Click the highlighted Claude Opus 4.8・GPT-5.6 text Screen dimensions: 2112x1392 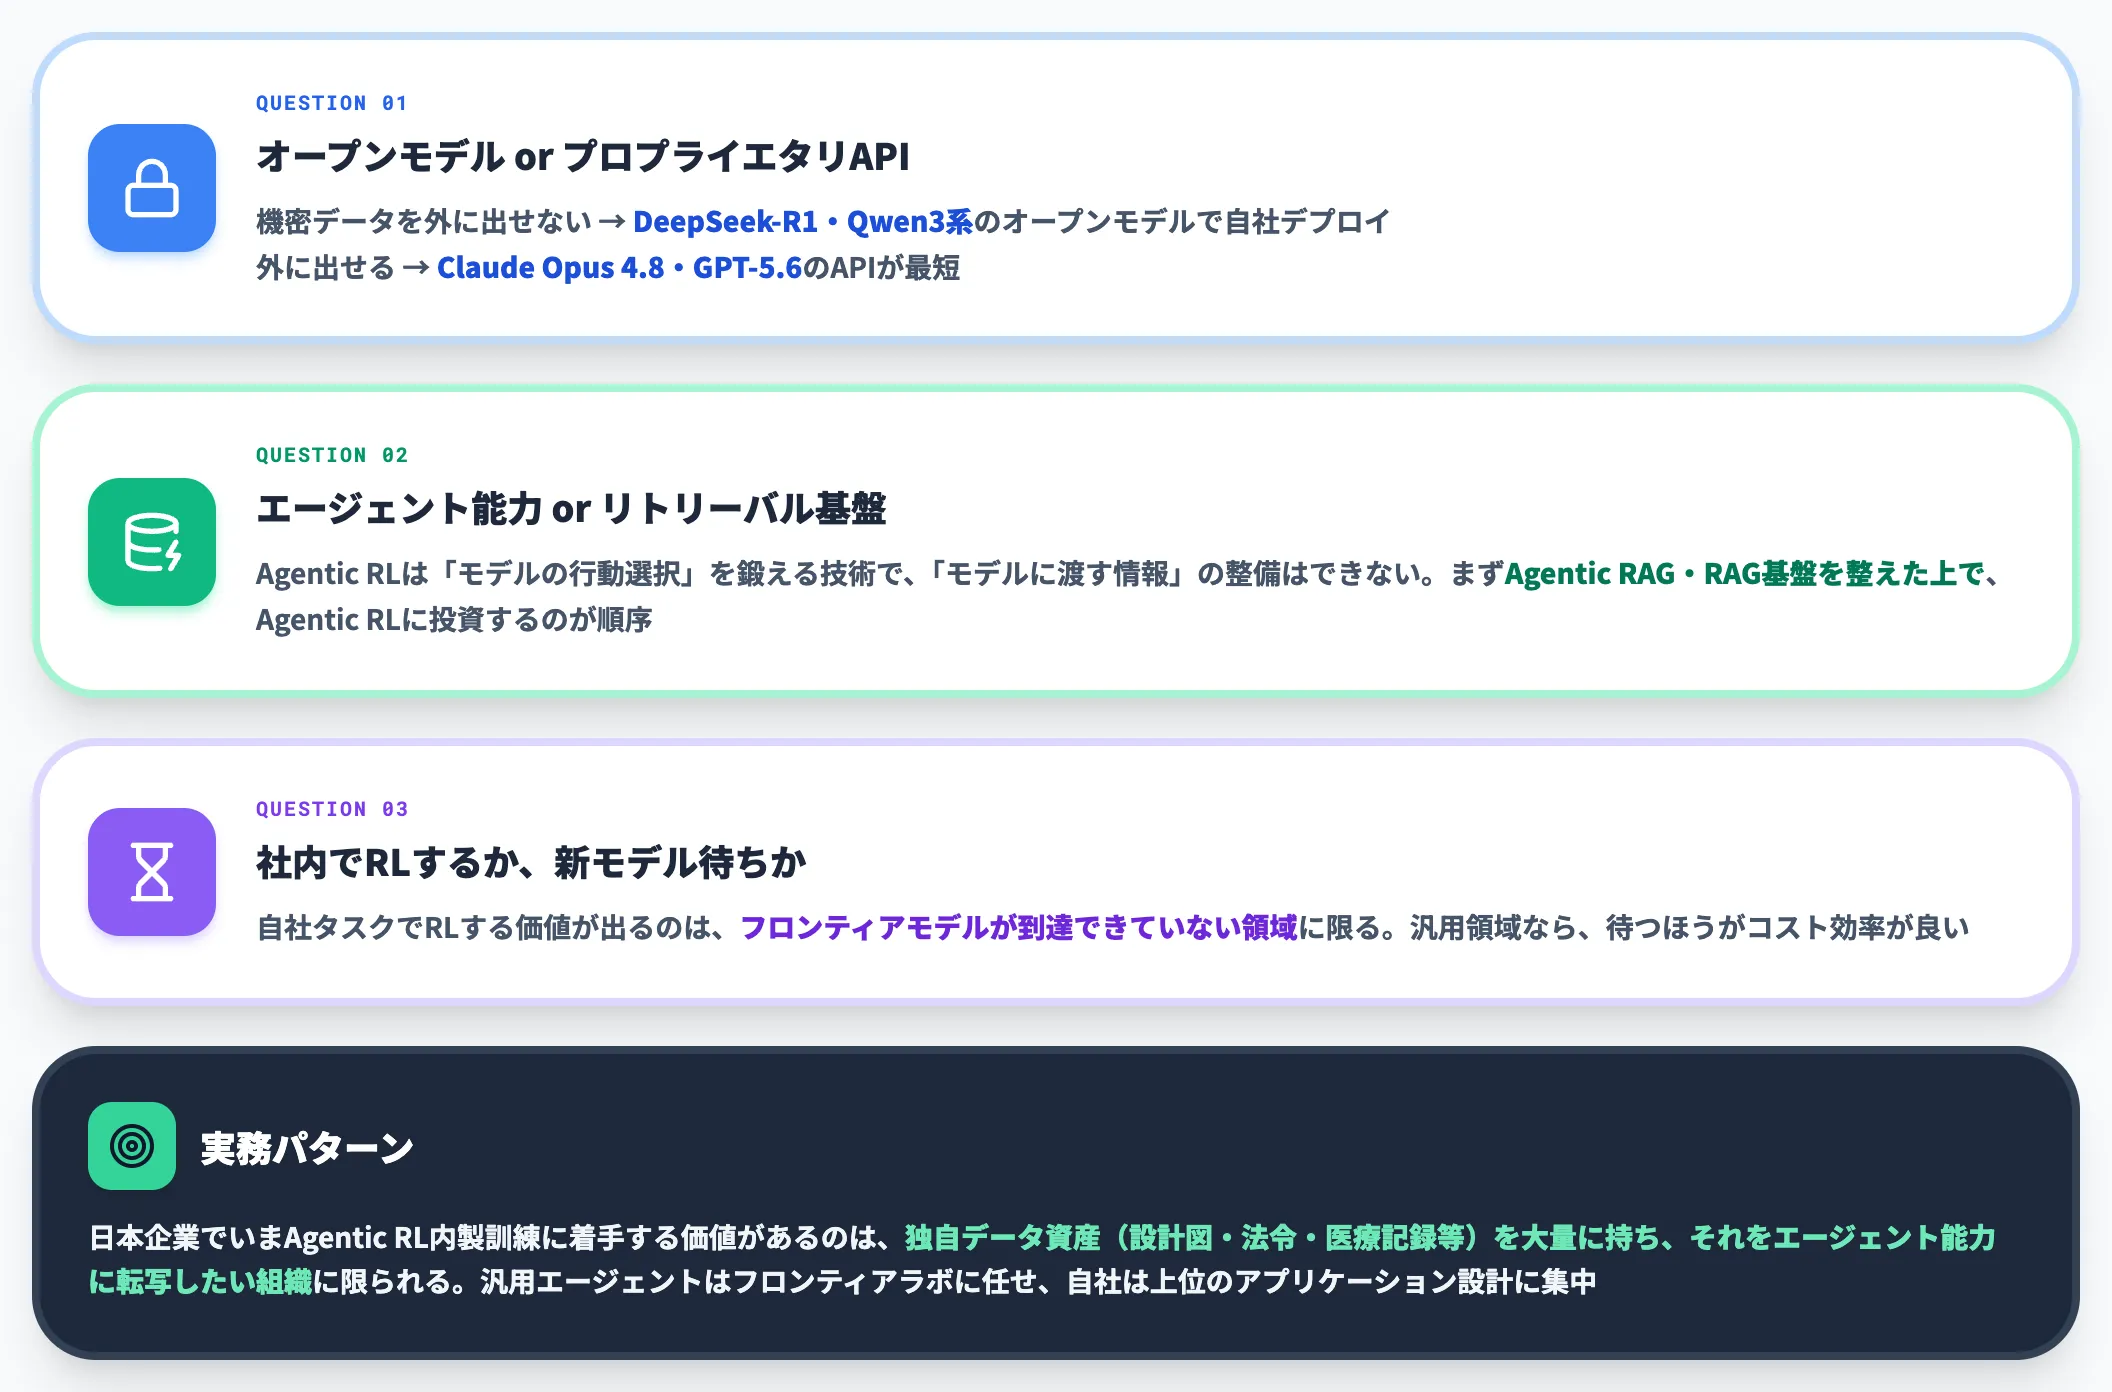click(x=620, y=268)
